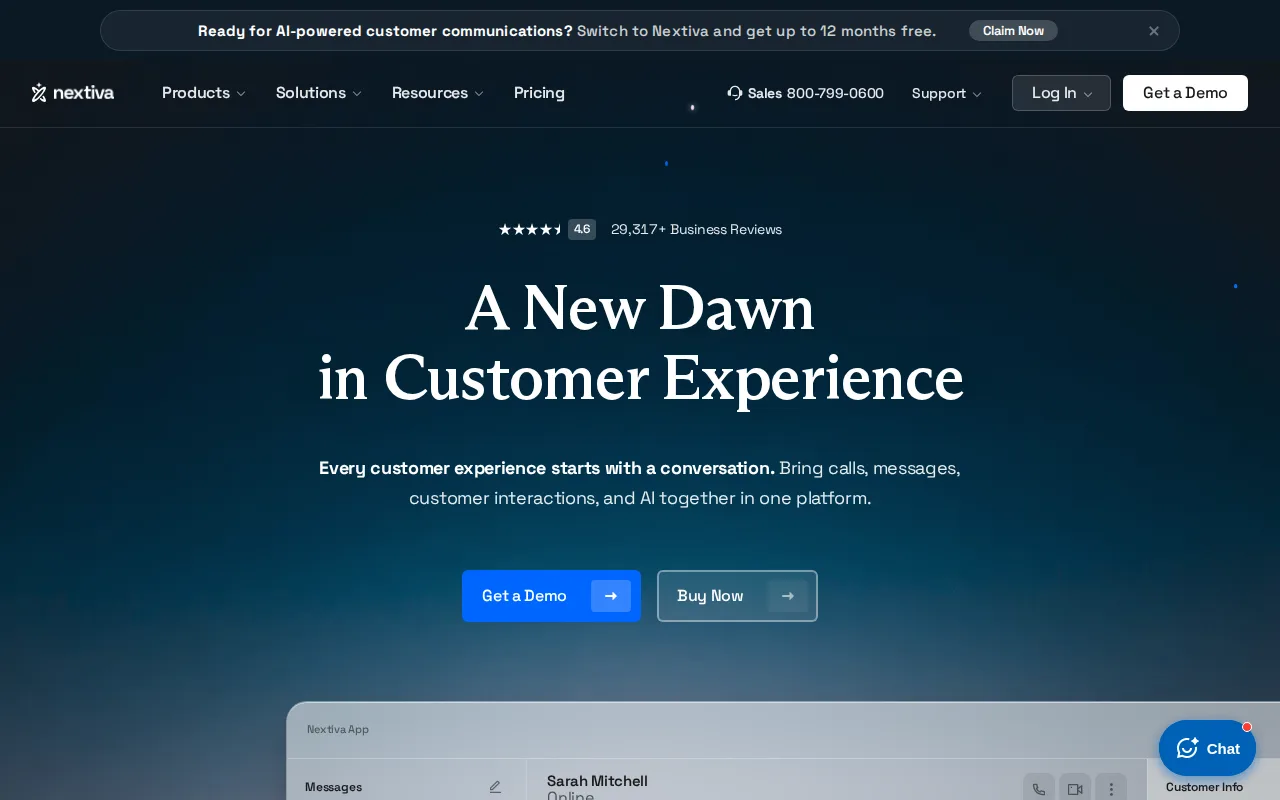1280x800 pixels.
Task: Click the compose message pencil icon
Action: [495, 787]
